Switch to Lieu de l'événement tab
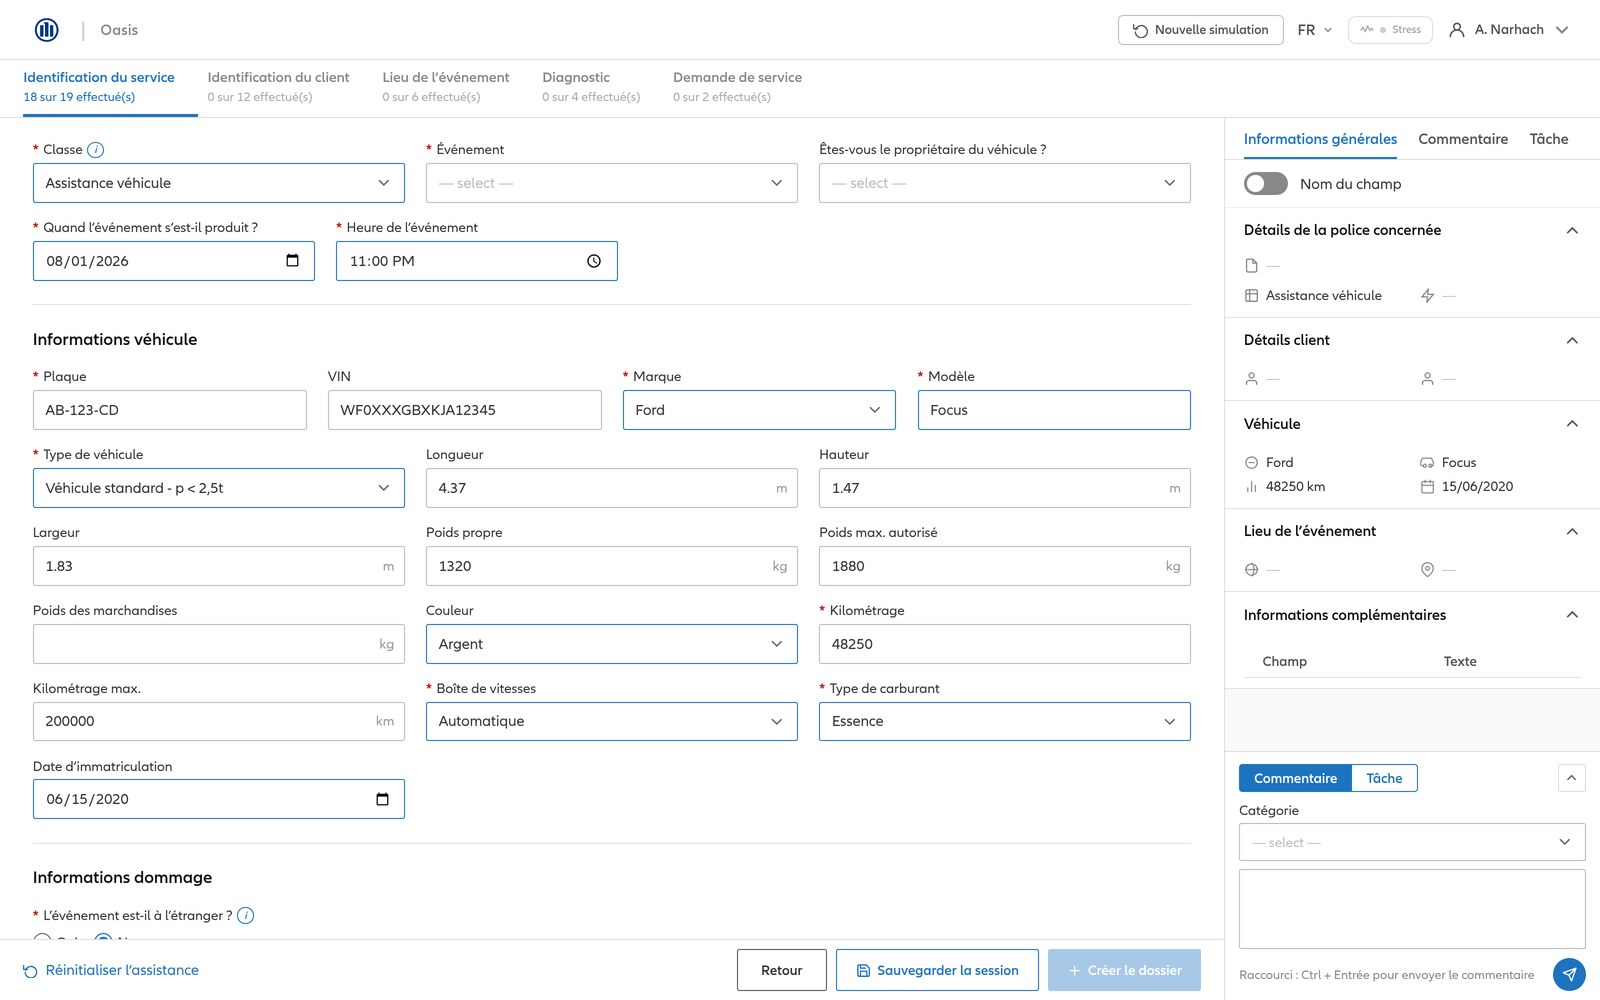 (446, 87)
